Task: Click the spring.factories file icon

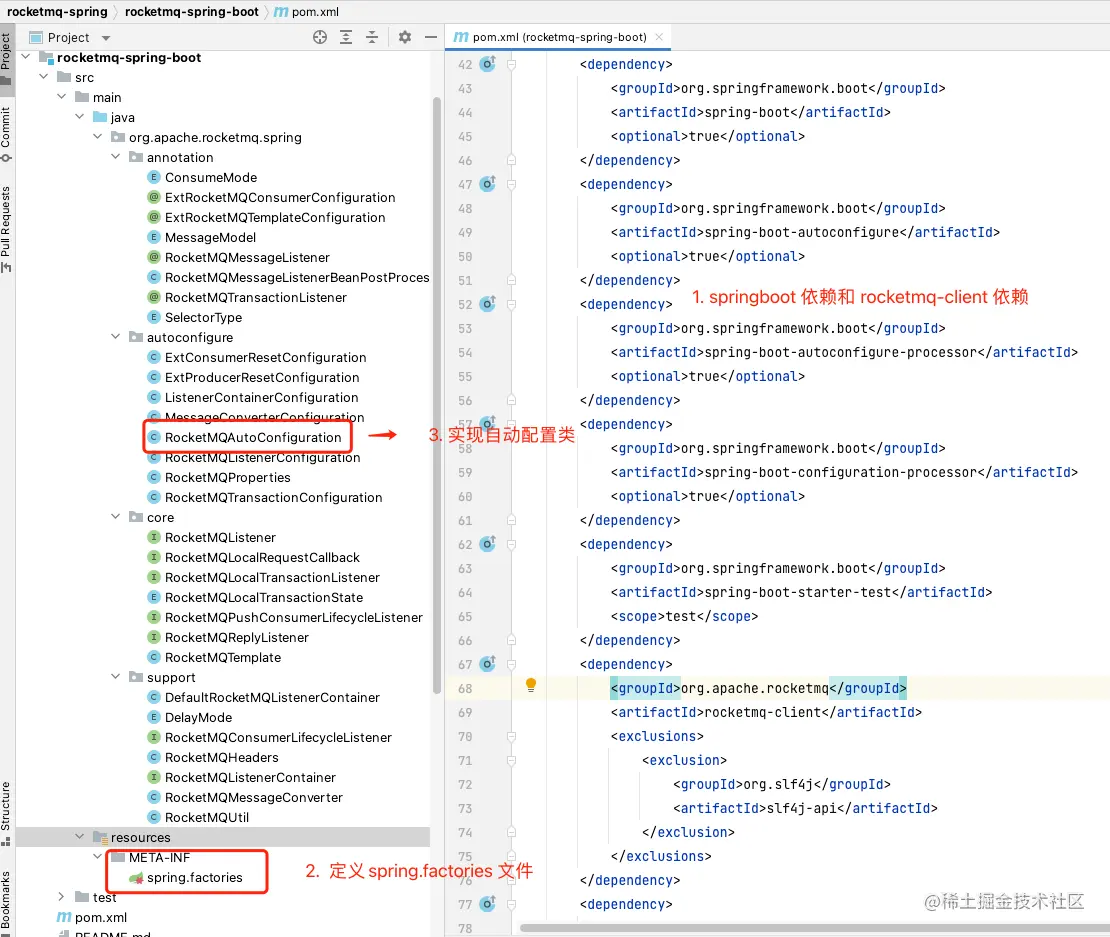Action: point(136,878)
